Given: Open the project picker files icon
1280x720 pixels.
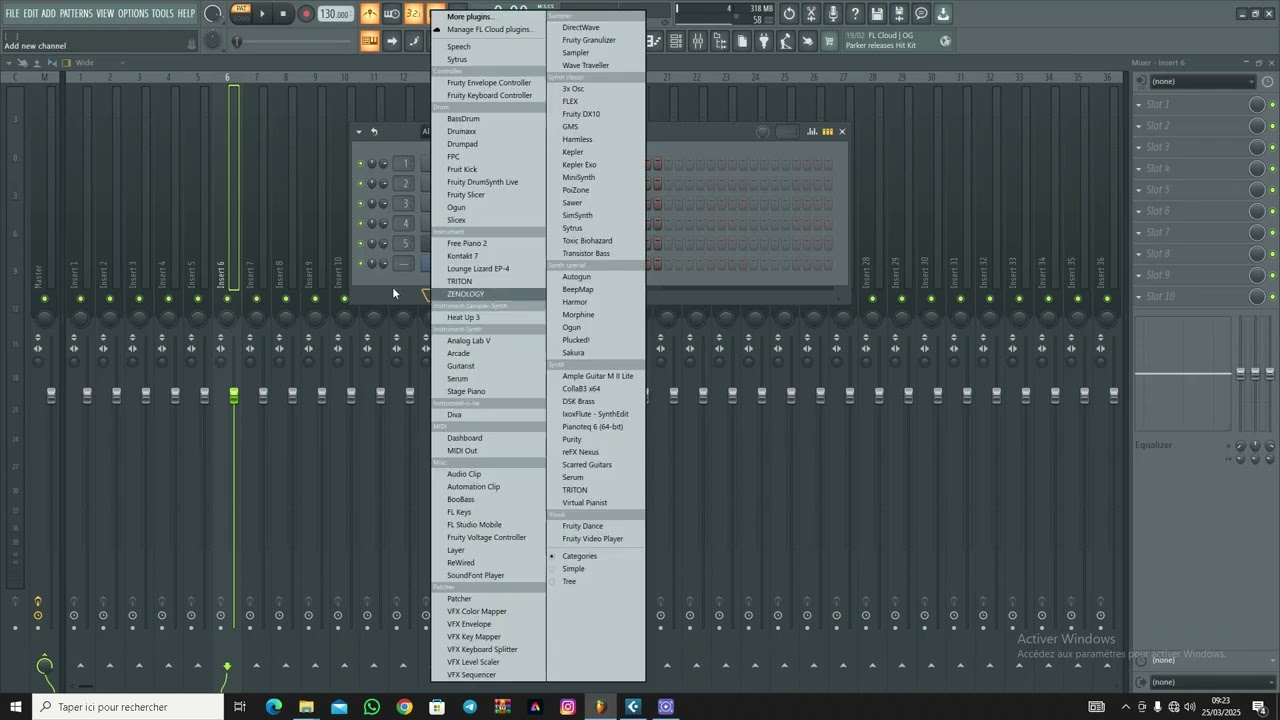Looking at the screenshot, I should click(x=742, y=41).
